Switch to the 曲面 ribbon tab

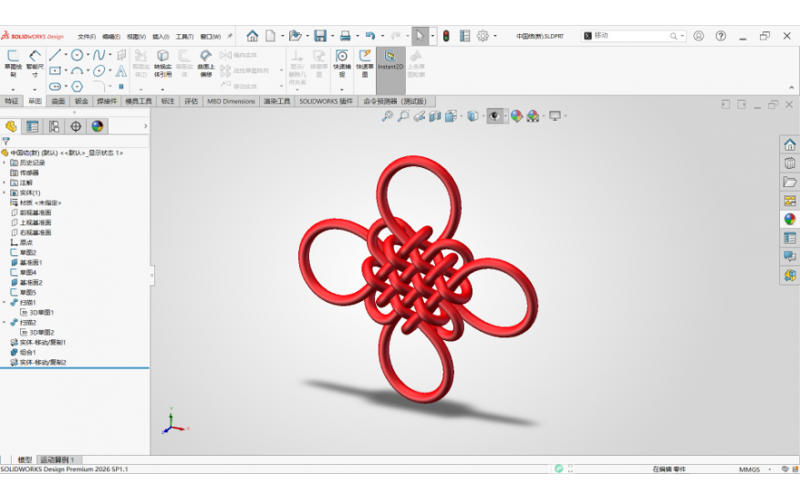point(58,101)
